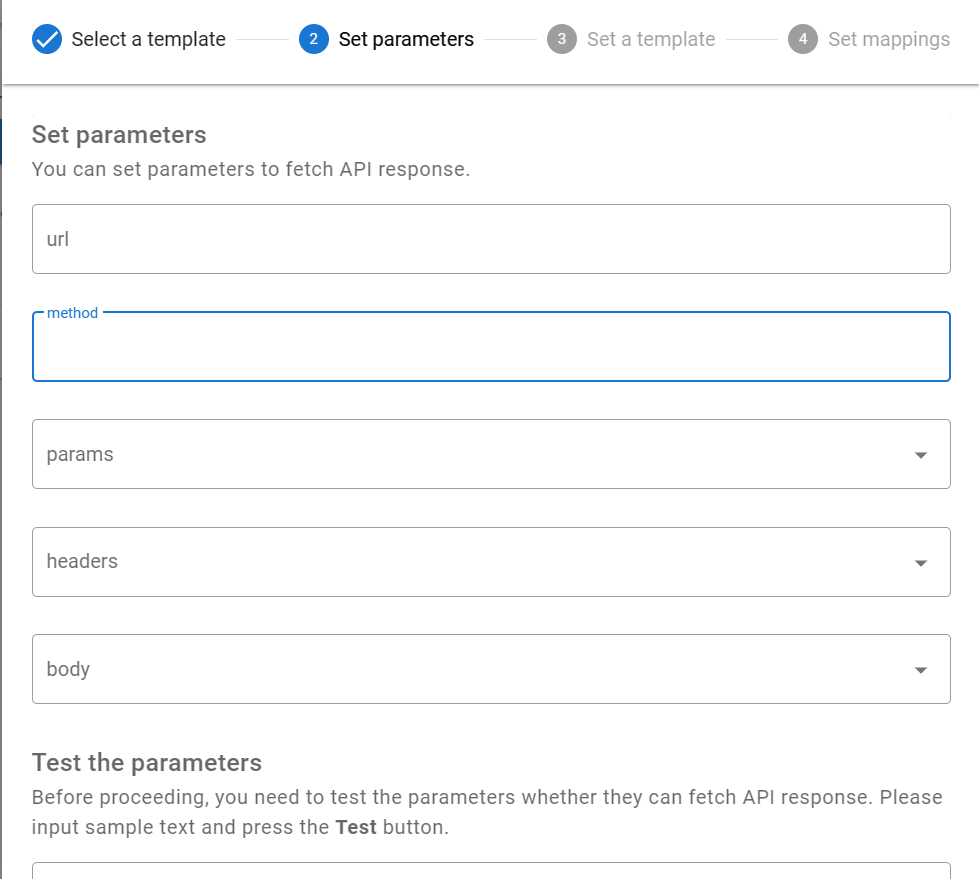Click the Set parameters heading
The height and width of the screenshot is (879, 979).
(120, 134)
